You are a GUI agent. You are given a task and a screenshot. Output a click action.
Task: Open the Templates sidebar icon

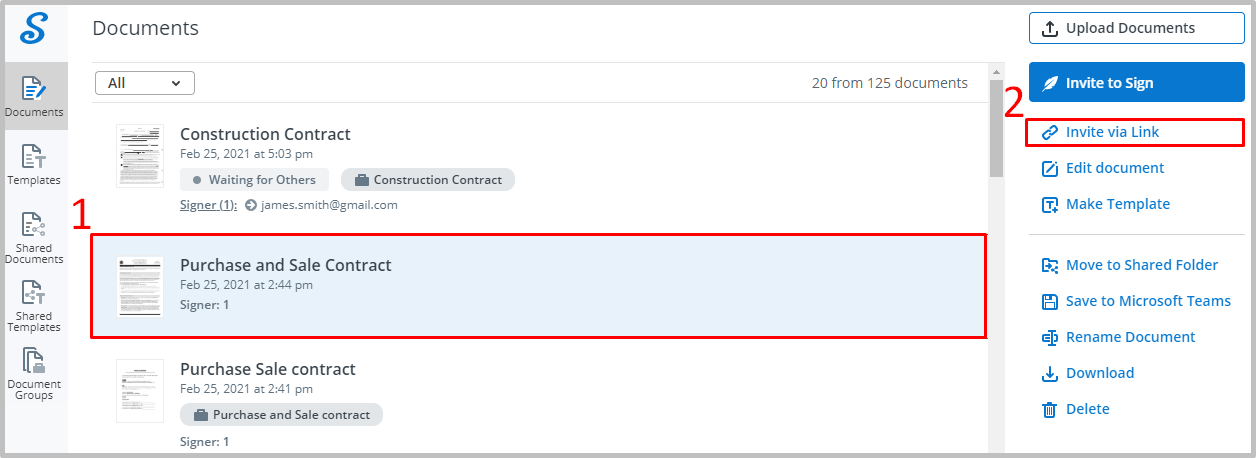click(34, 164)
